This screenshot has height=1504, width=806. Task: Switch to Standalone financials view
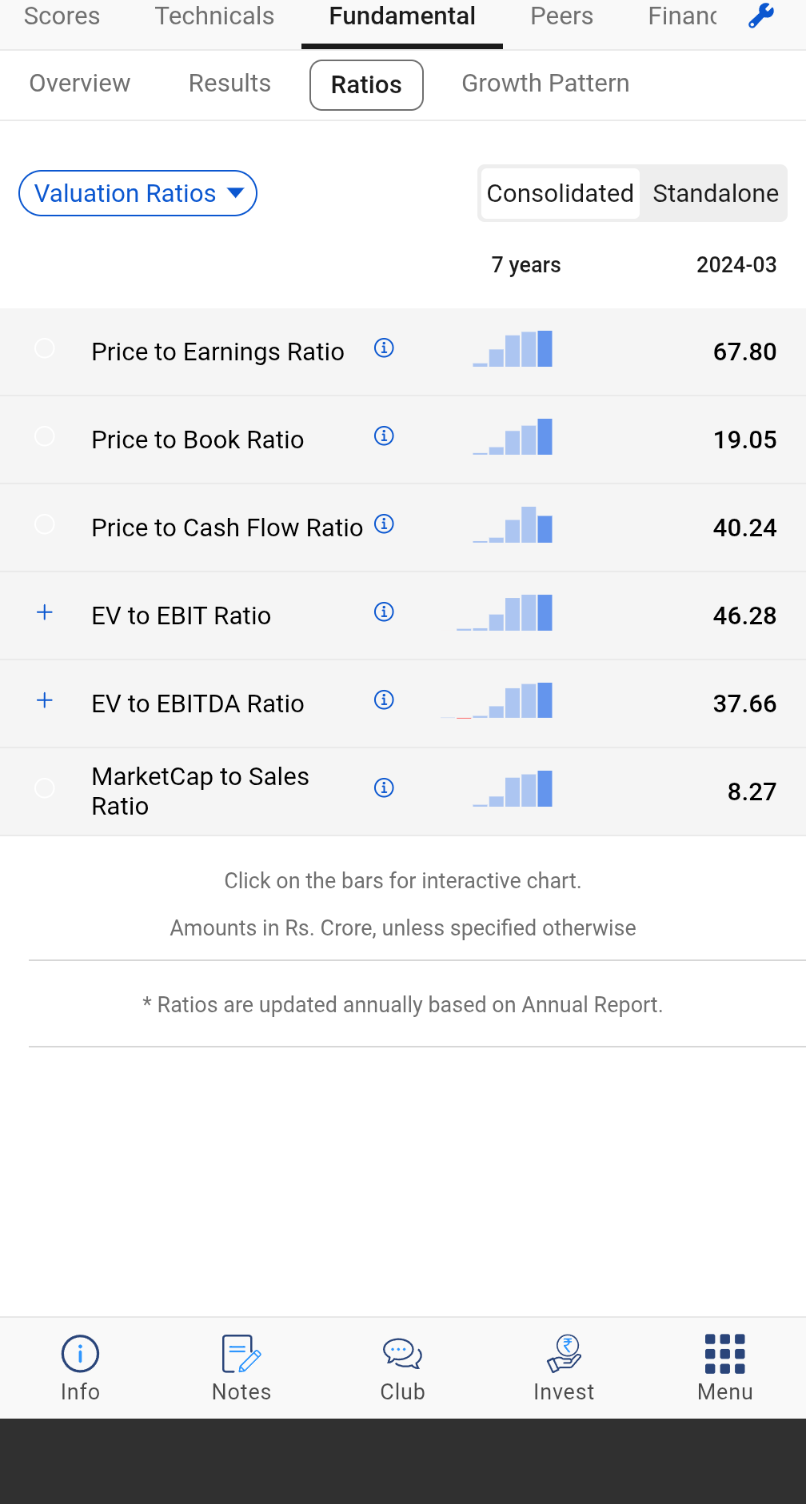[715, 193]
